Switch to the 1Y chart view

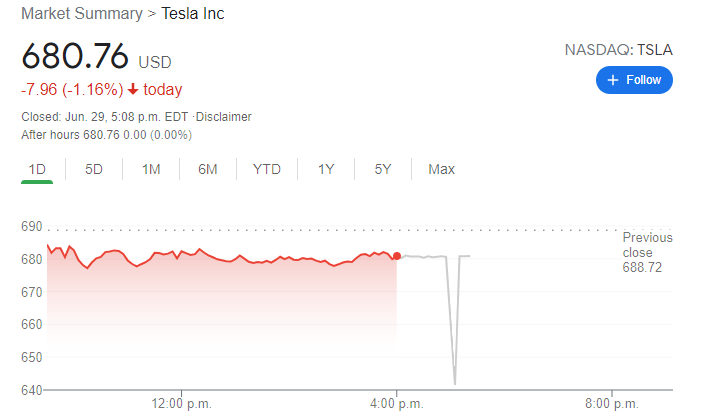(x=326, y=169)
